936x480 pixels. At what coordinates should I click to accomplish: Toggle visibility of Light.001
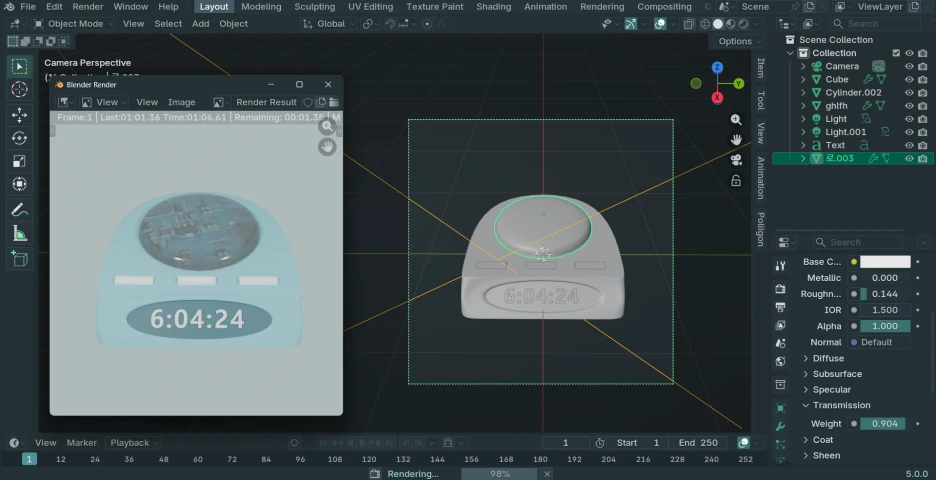point(909,132)
